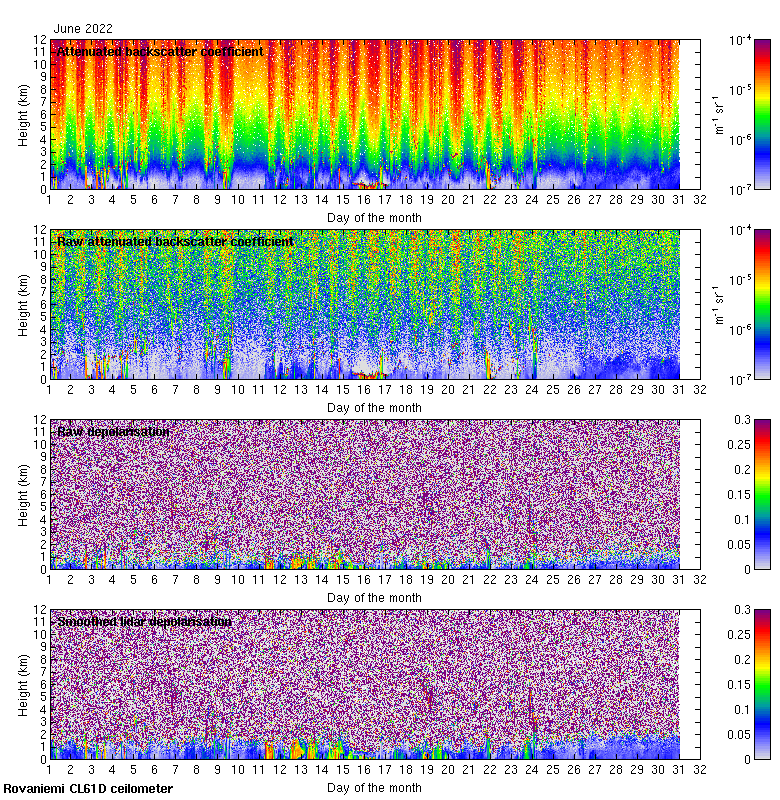The image size is (780, 800).
Task: Click the 'Raw depolarisation' plot title
Action: pos(113,432)
